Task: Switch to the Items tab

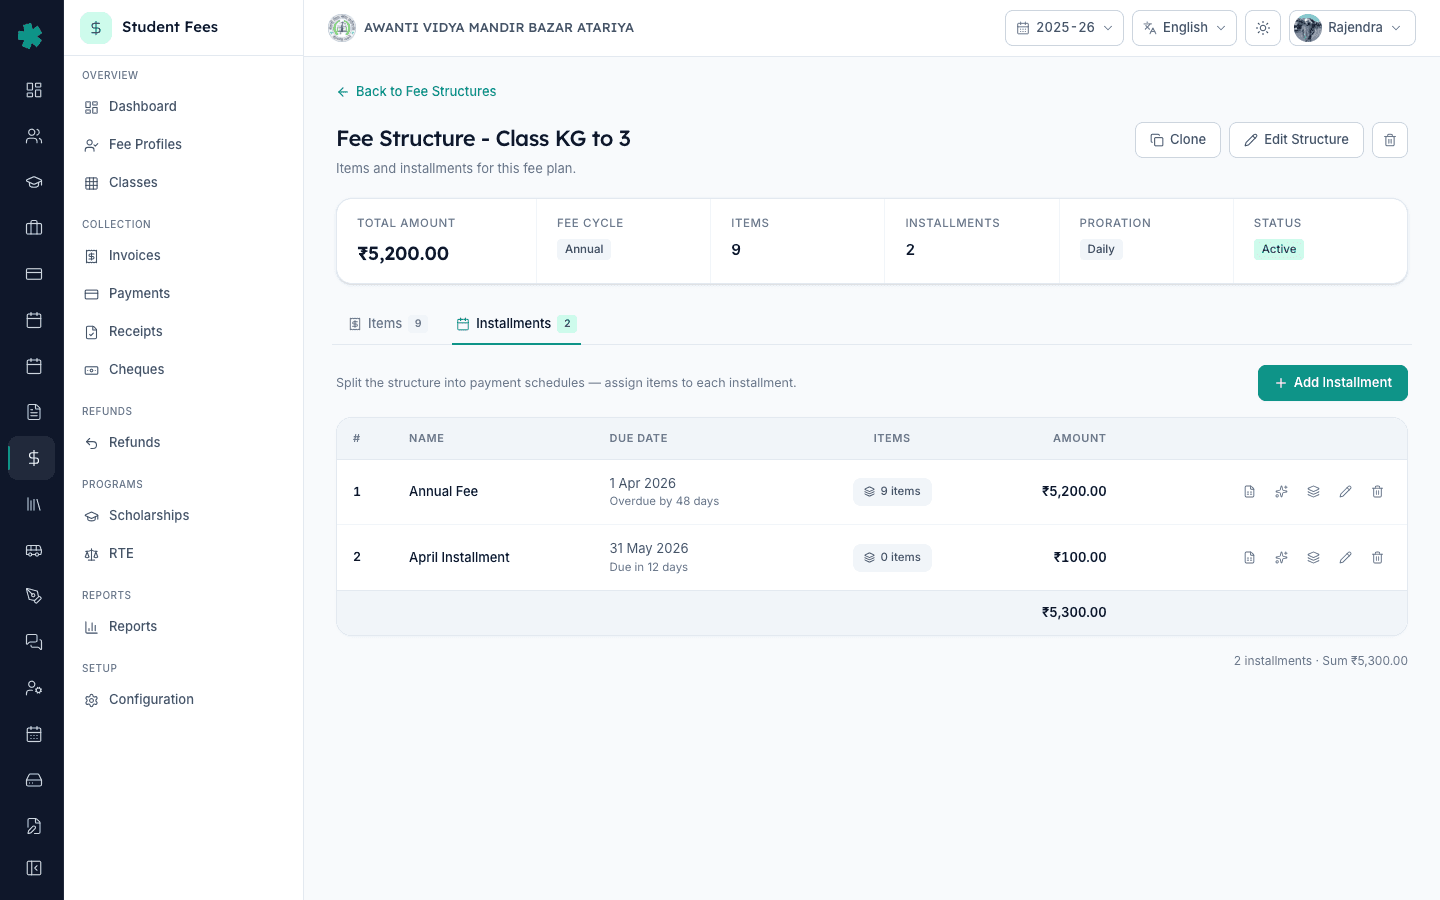Action: click(x=388, y=324)
